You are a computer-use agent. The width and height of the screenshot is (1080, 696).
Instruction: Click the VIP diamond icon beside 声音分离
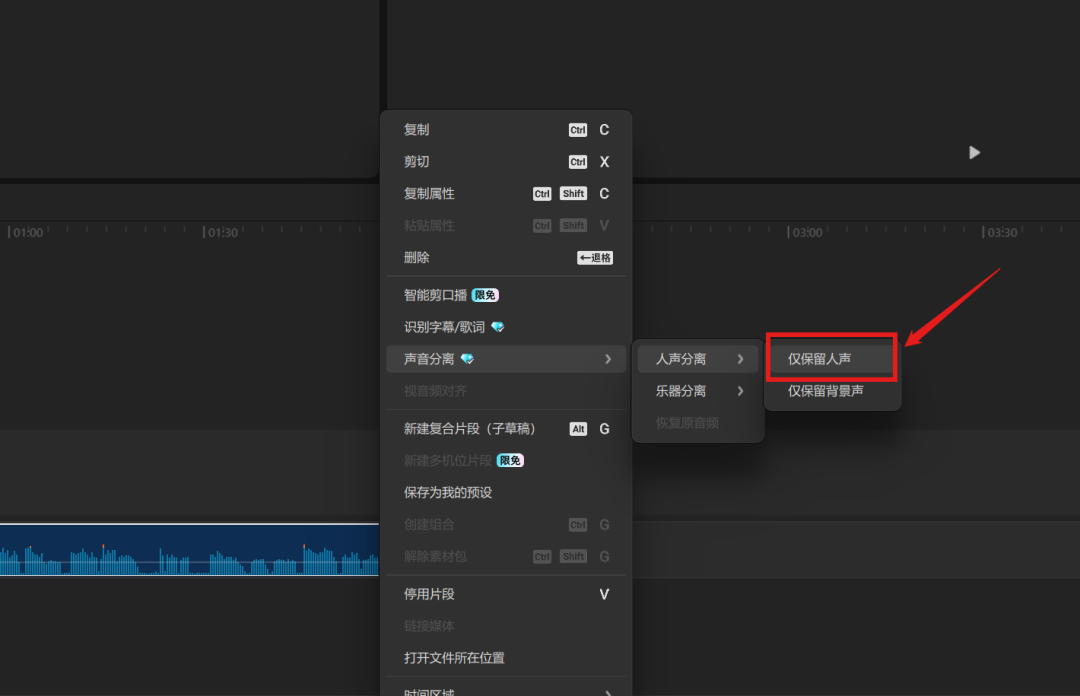[466, 359]
